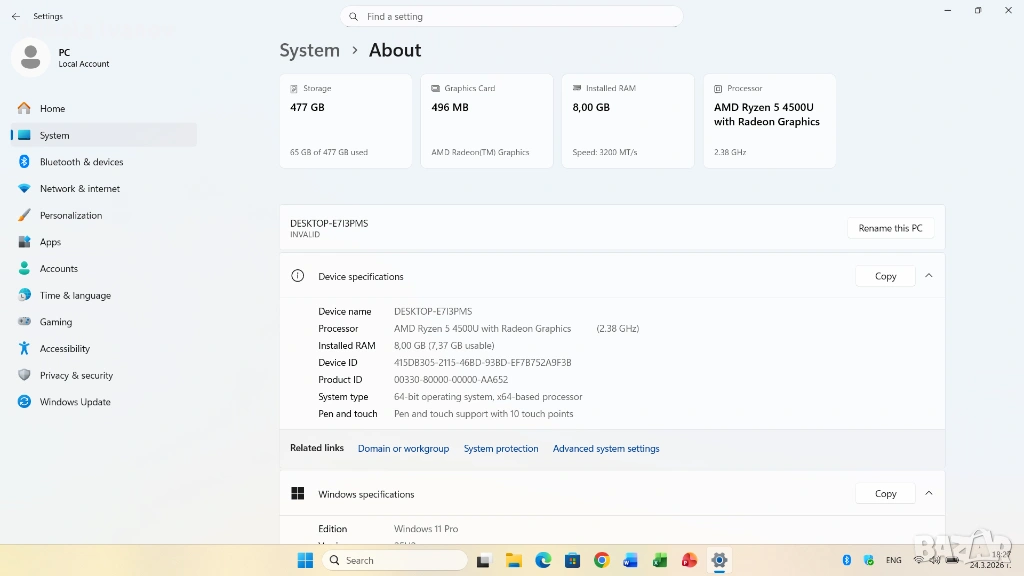1024x576 pixels.
Task: Open the Storage info card
Action: (x=345, y=120)
